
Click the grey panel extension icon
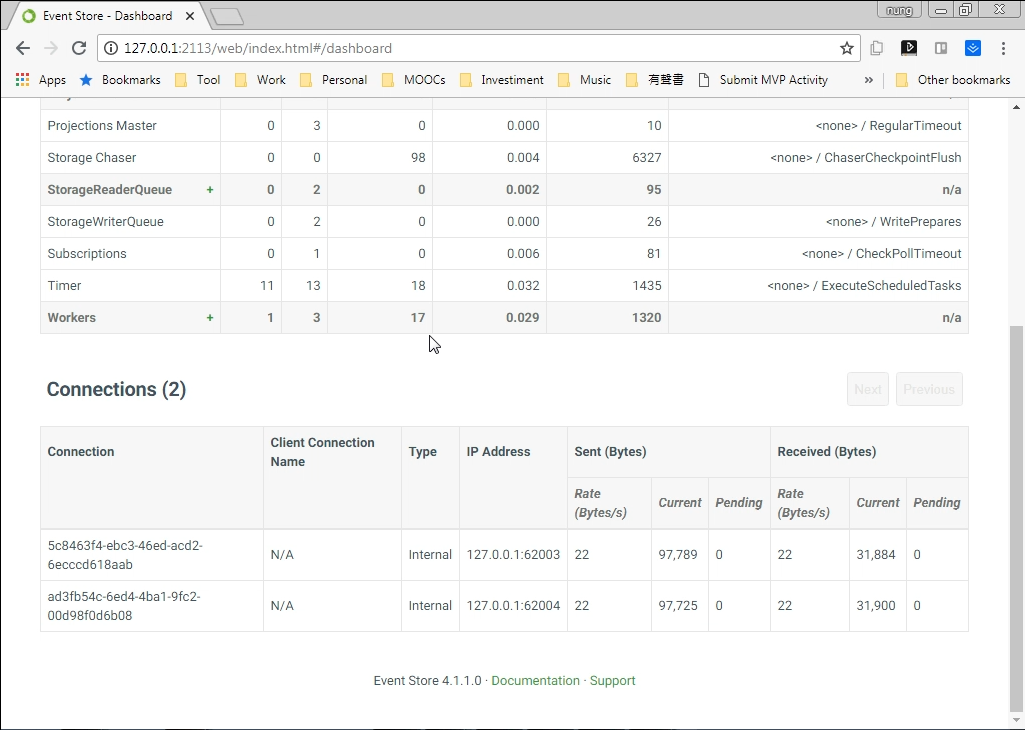pos(941,48)
